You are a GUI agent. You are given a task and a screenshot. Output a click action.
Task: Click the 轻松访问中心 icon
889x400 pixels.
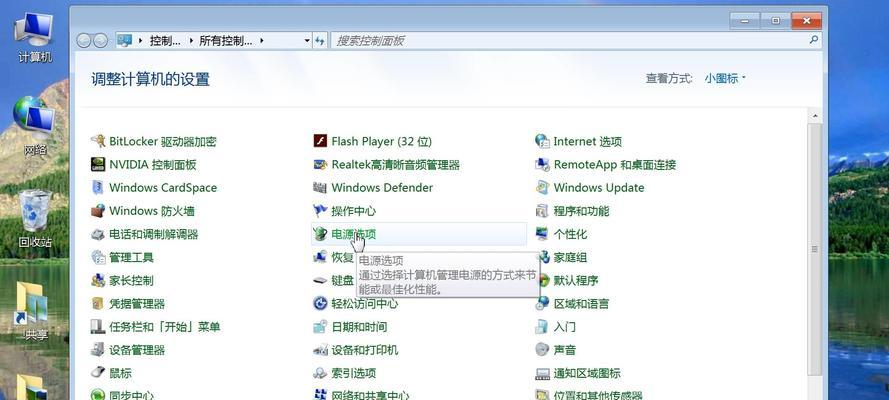pyautogui.click(x=320, y=304)
